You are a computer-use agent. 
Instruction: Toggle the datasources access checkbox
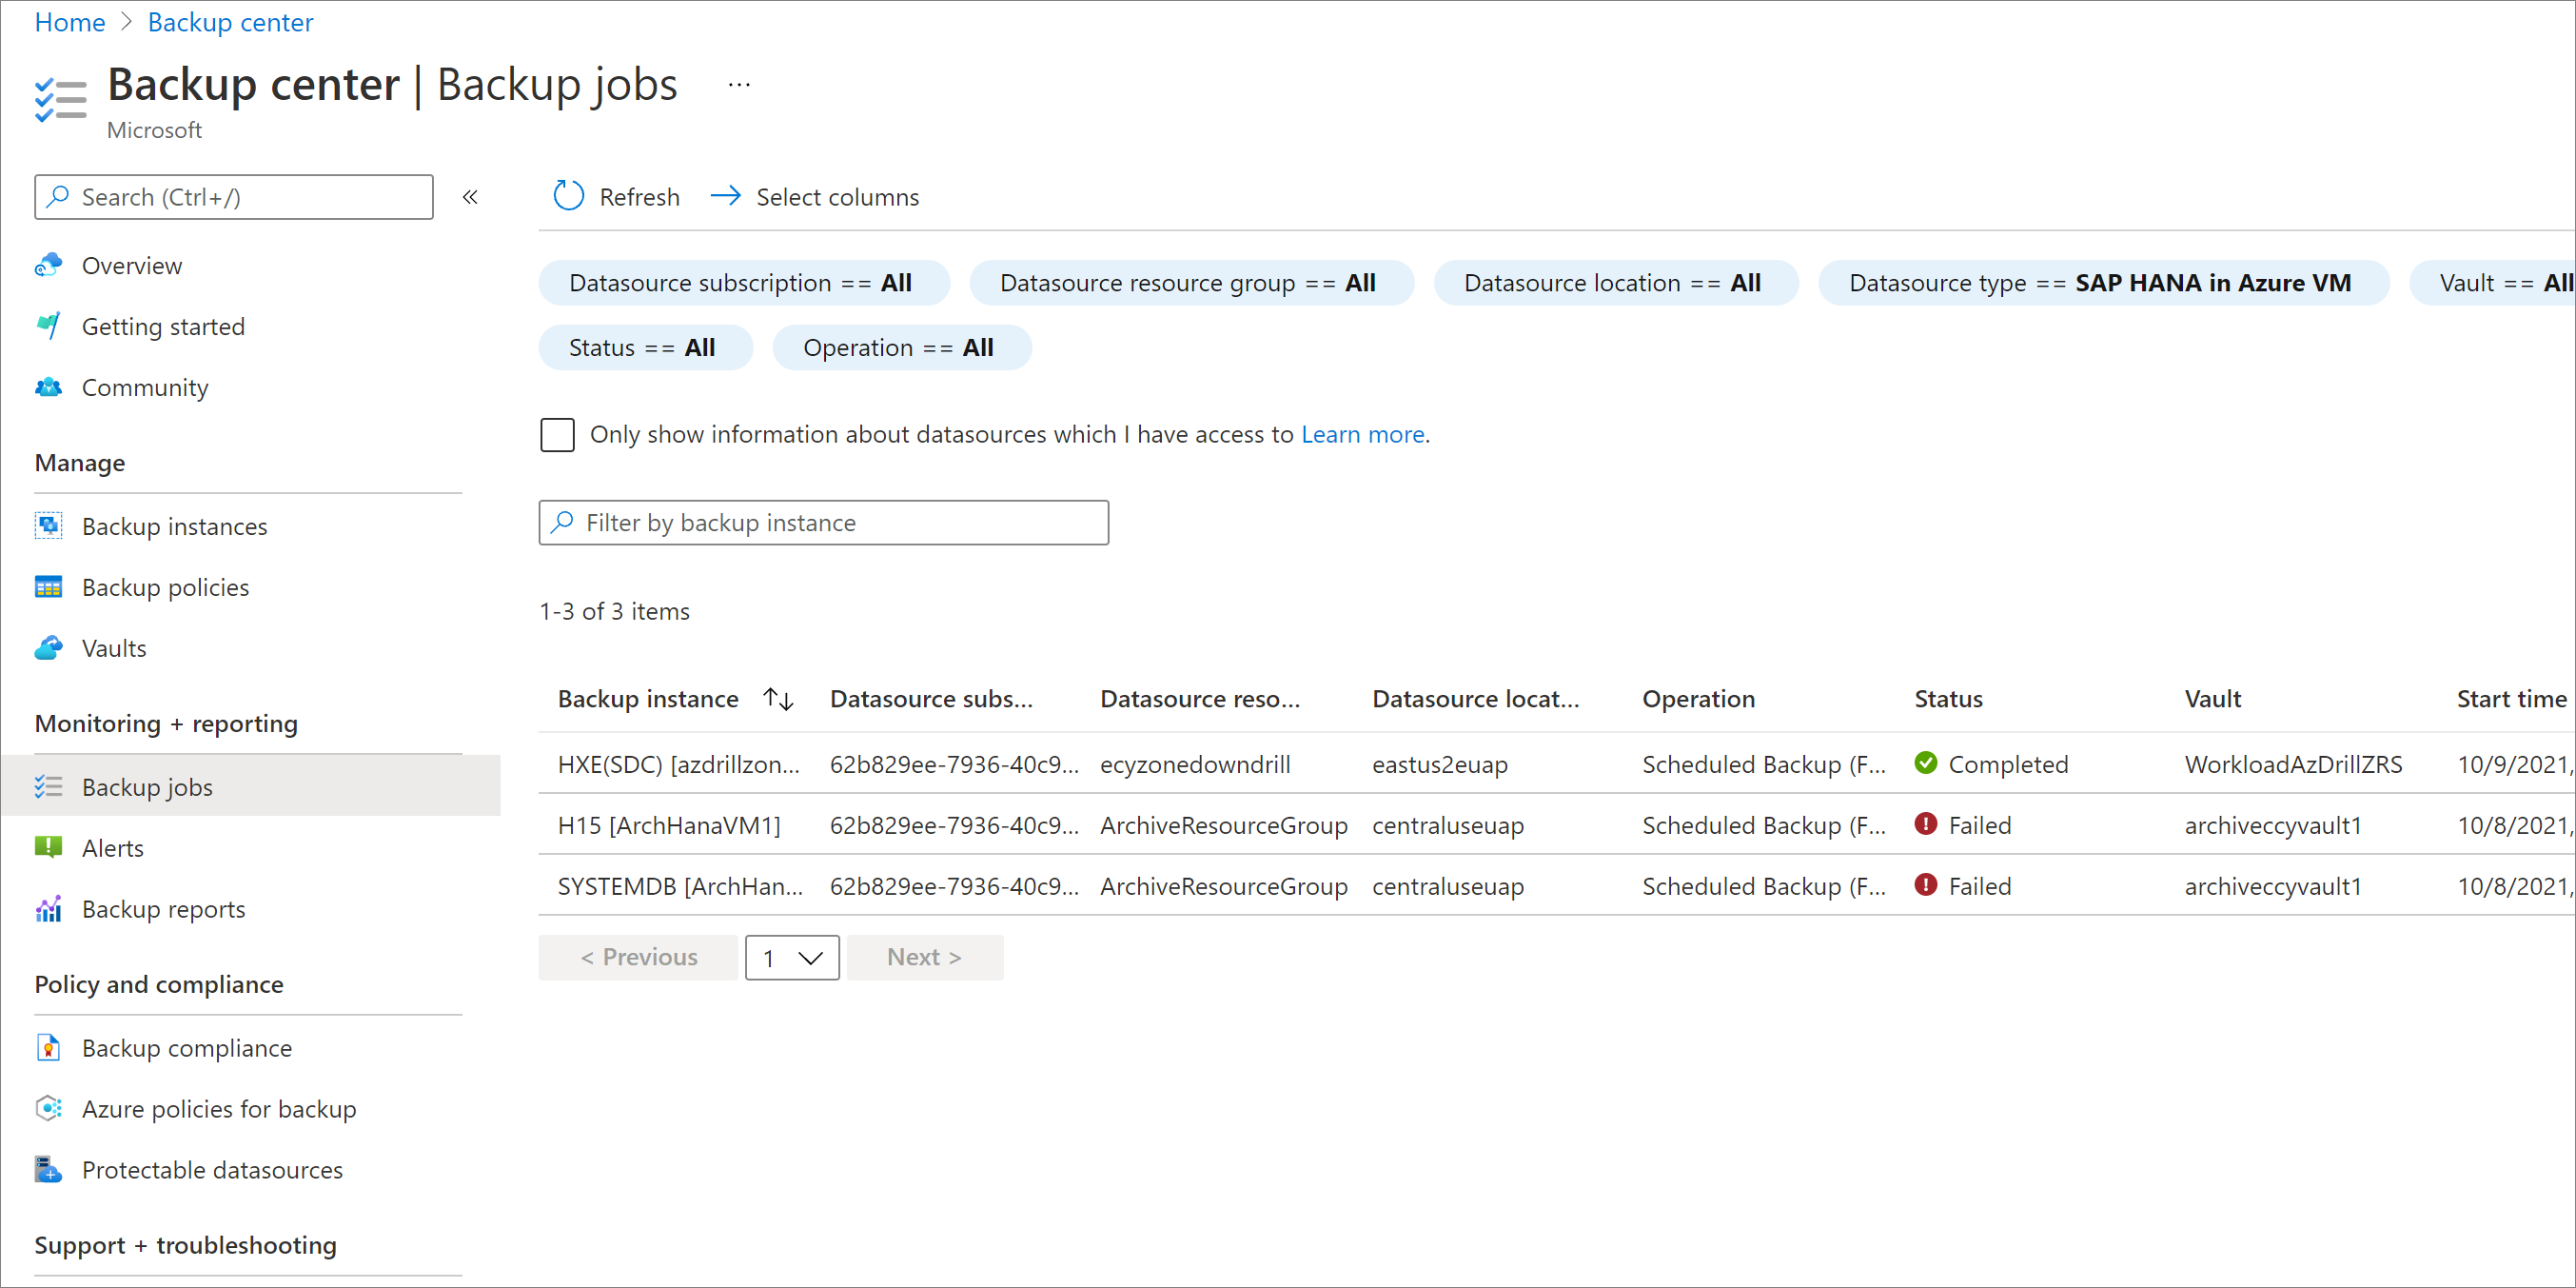point(559,434)
